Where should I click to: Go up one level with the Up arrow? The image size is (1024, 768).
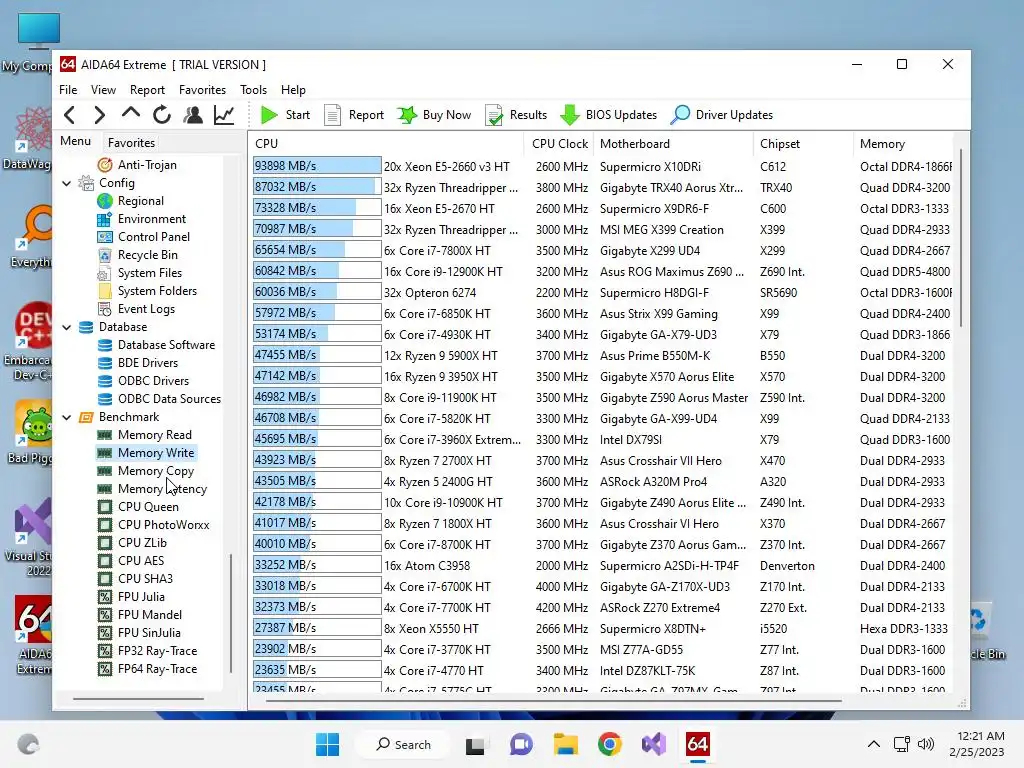click(x=131, y=114)
